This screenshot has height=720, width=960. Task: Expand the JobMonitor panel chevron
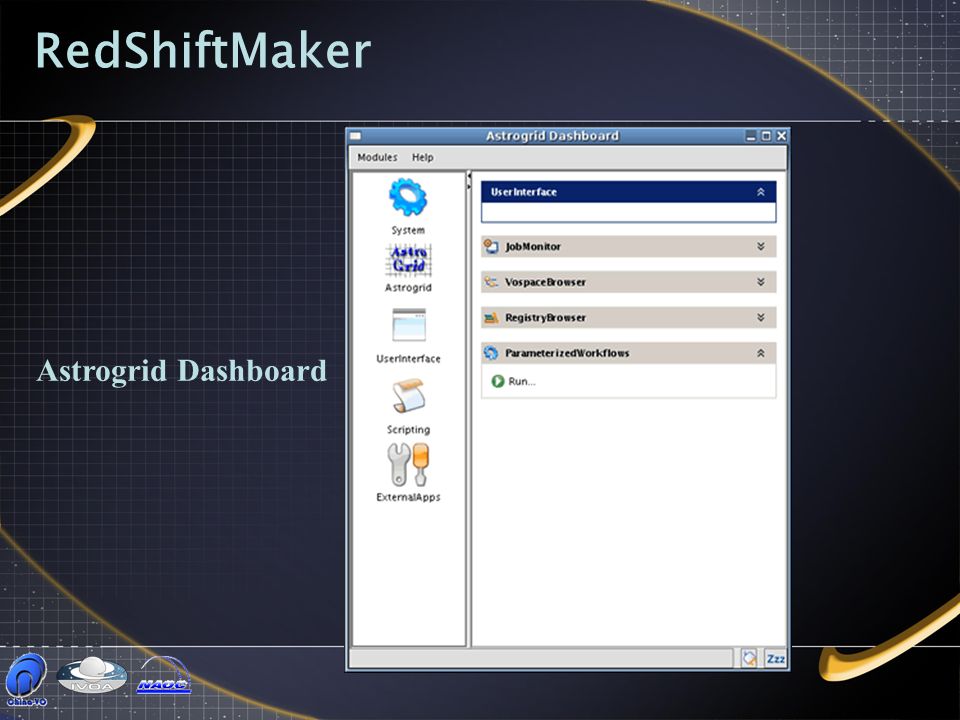pyautogui.click(x=760, y=246)
